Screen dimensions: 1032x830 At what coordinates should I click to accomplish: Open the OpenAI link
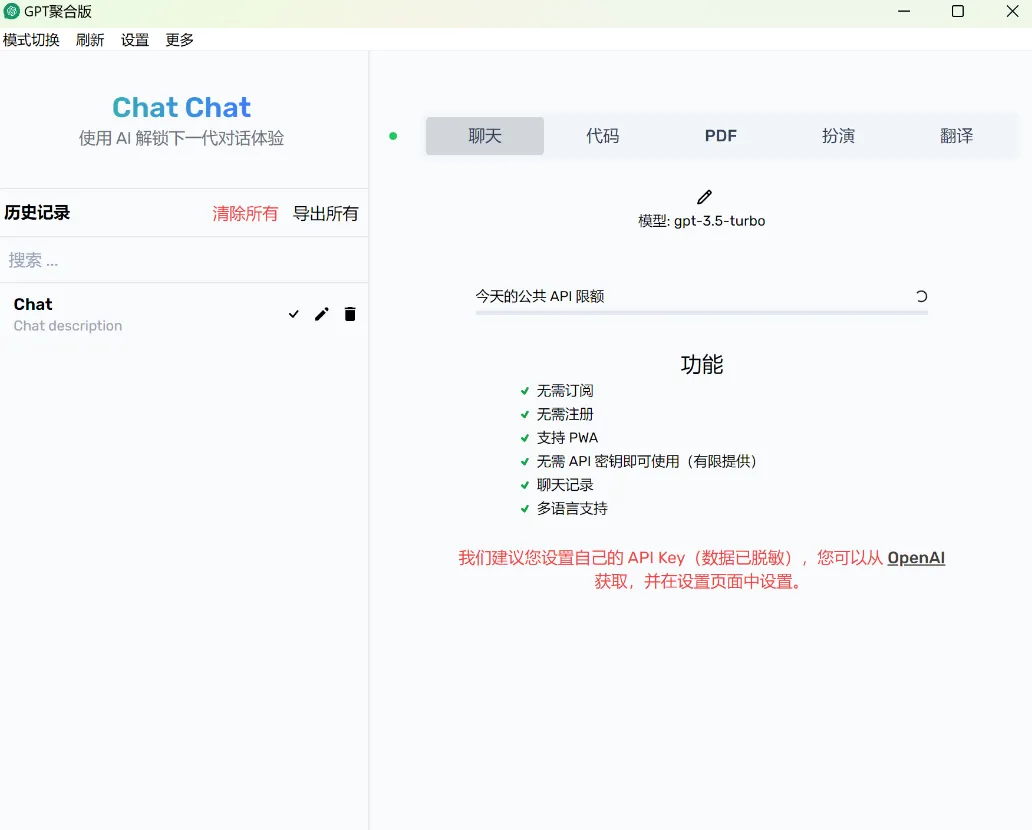pos(916,558)
